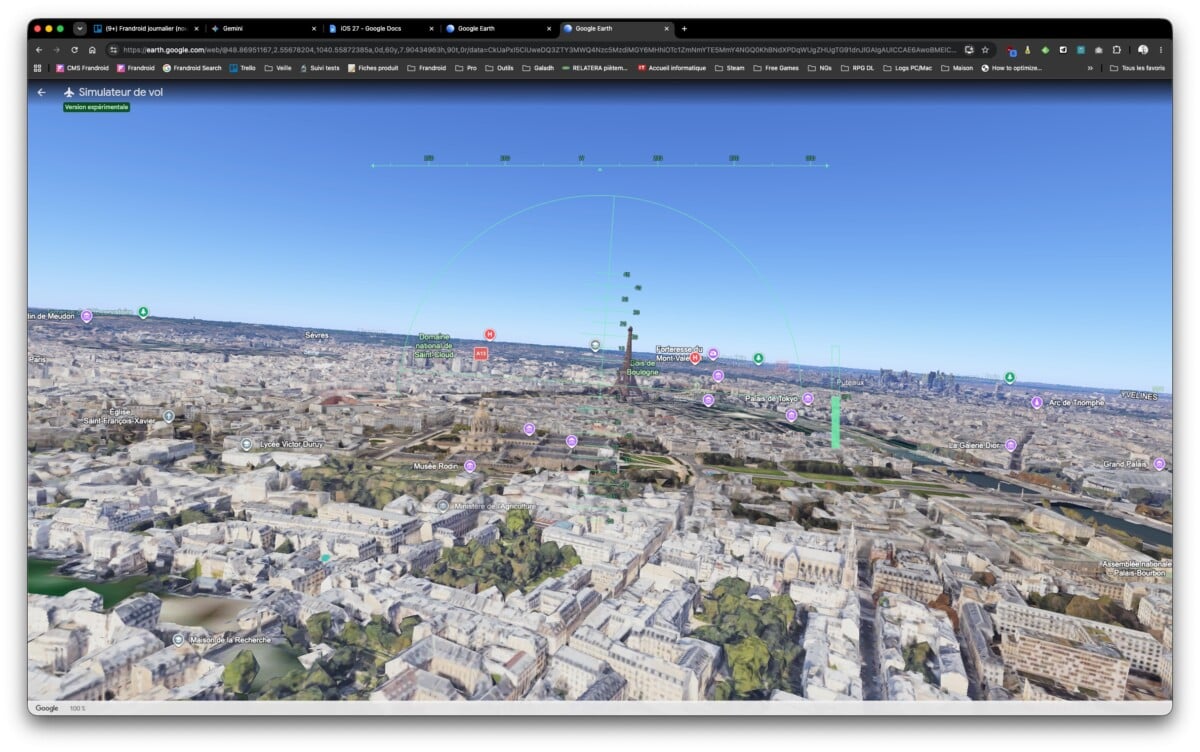The height and width of the screenshot is (752, 1200).
Task: Click the Google logo in the bottom bar
Action: [x=47, y=708]
